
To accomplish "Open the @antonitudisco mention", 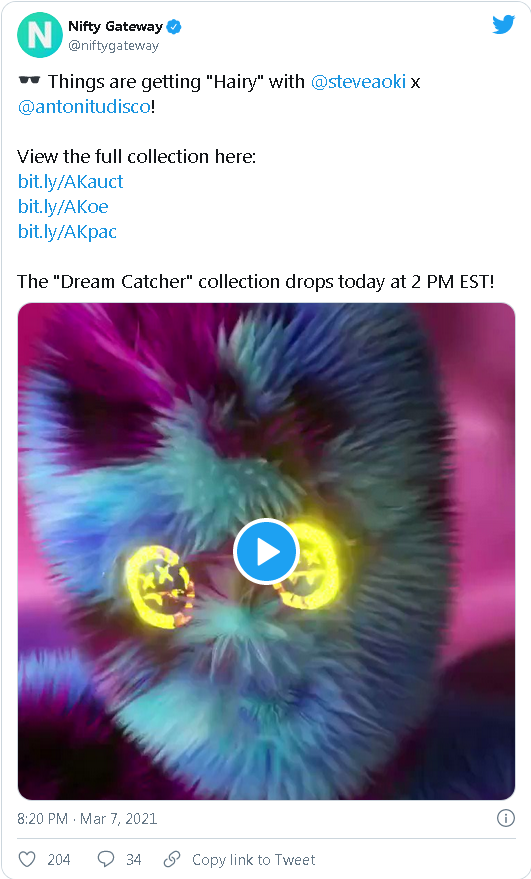I will [84, 107].
